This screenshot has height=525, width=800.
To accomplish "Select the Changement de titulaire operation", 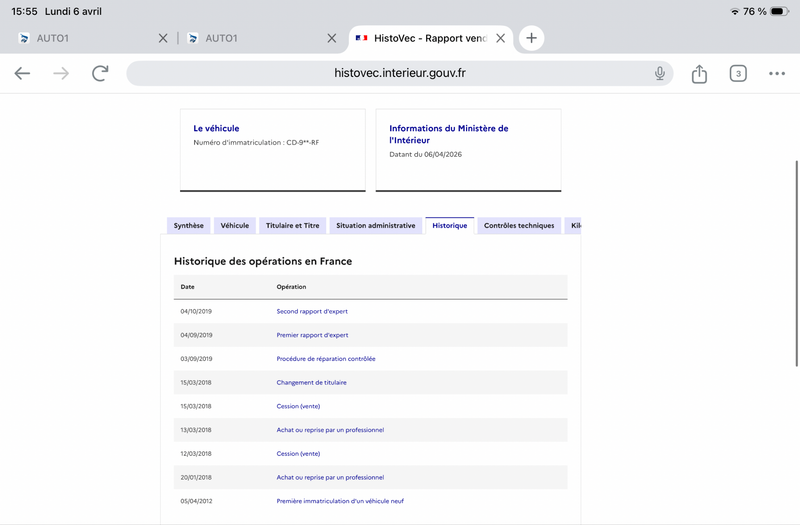I will click(311, 382).
